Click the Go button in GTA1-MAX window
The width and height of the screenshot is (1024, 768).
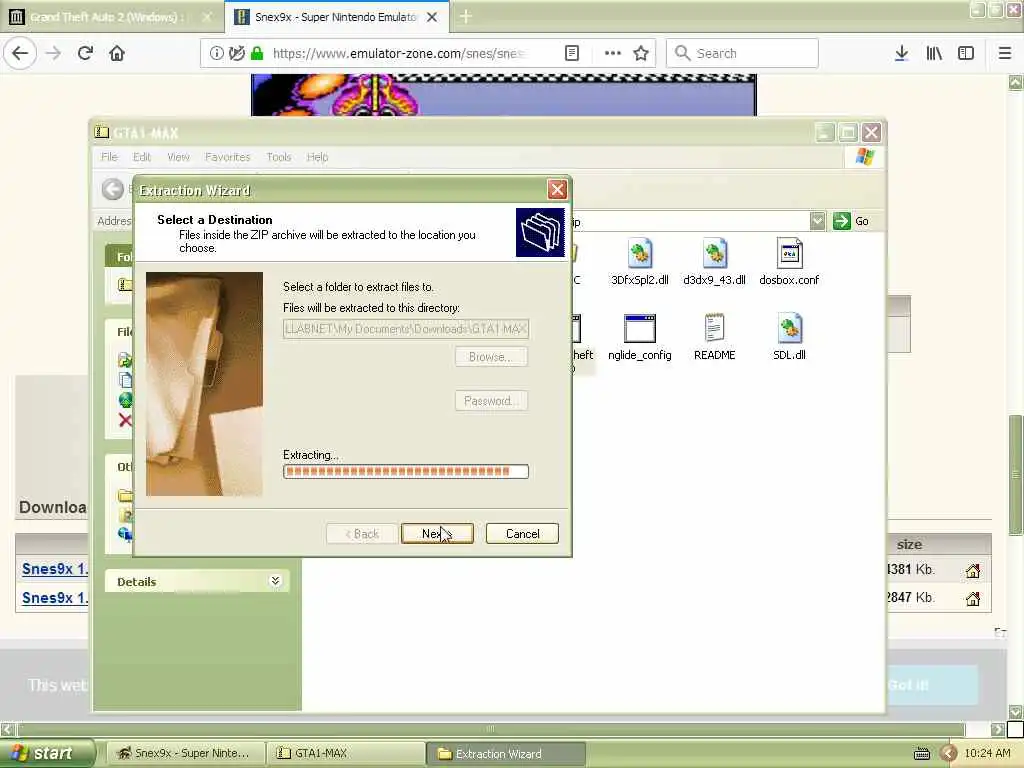click(851, 221)
